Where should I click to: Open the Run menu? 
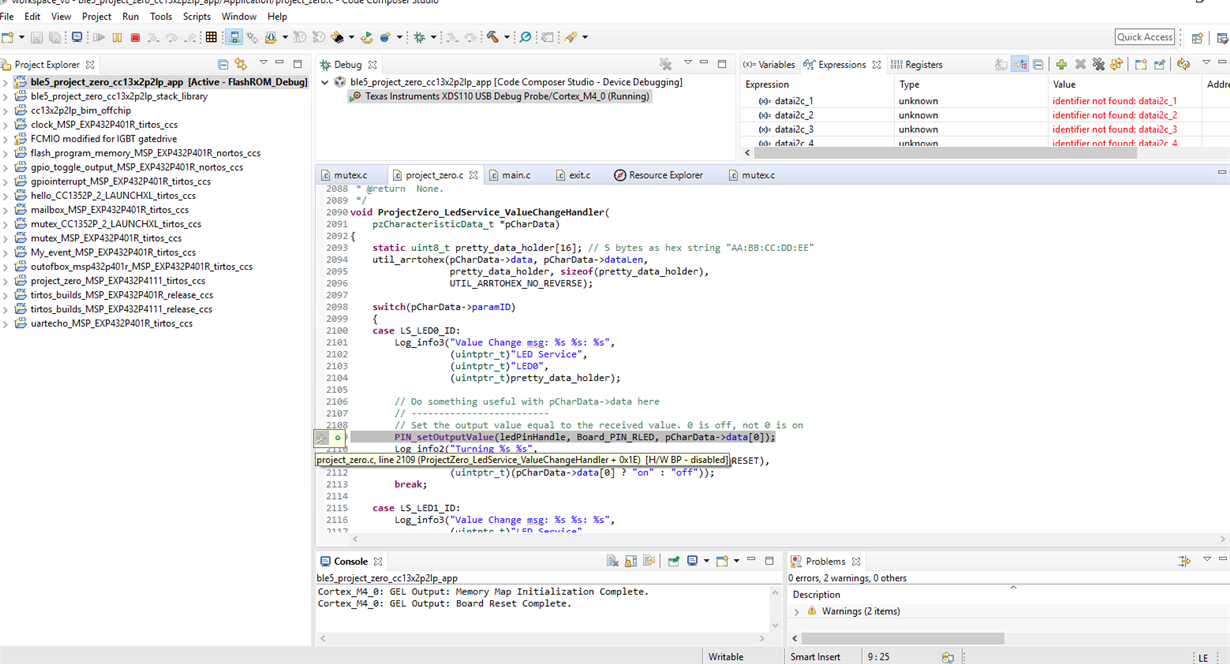(131, 16)
